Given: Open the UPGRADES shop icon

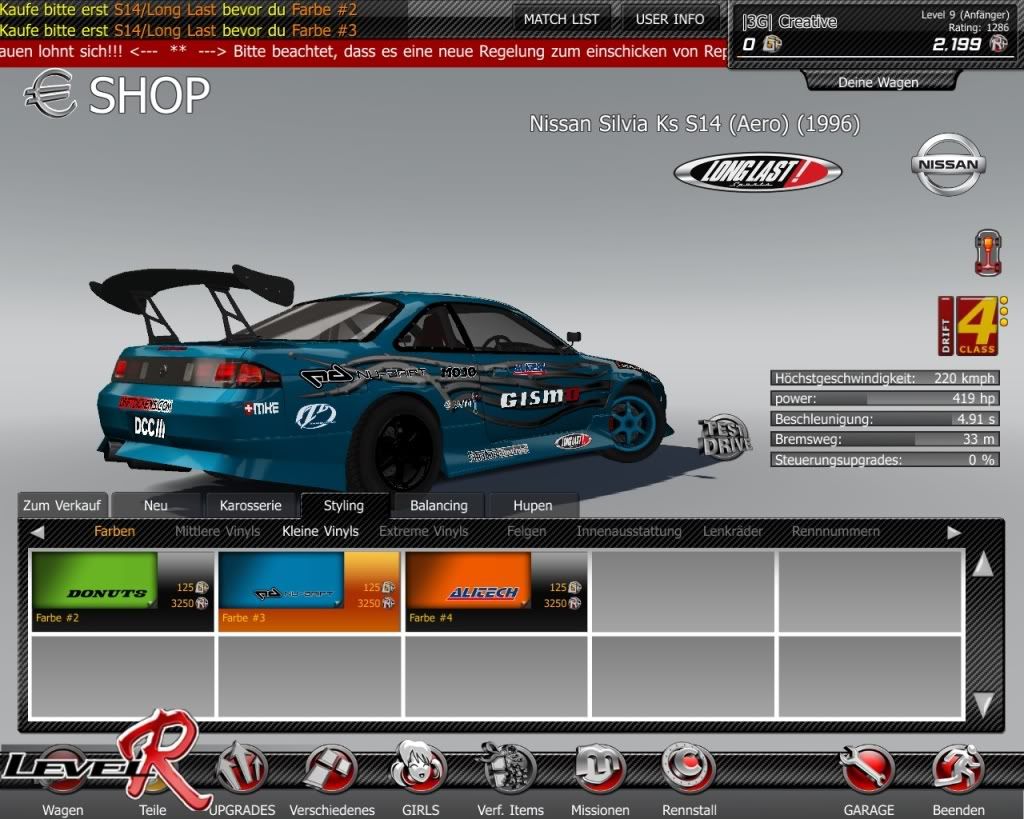Looking at the screenshot, I should pos(243,770).
